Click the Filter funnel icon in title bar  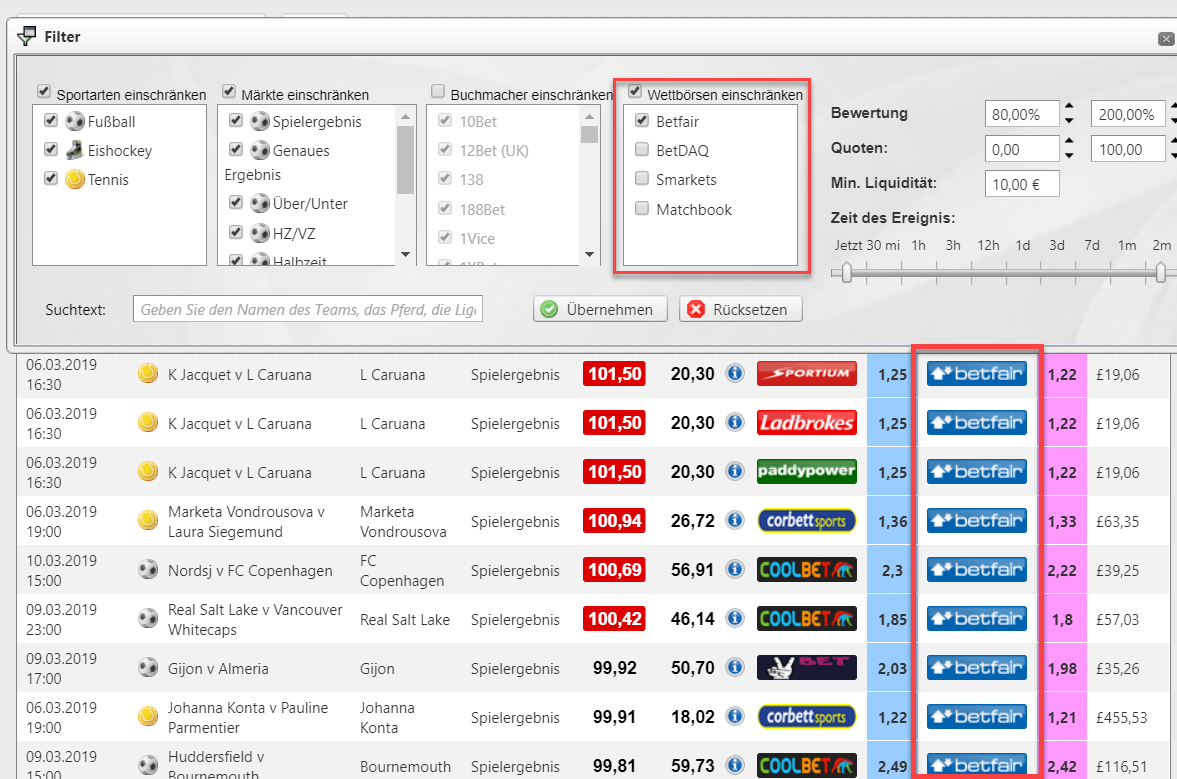click(26, 36)
